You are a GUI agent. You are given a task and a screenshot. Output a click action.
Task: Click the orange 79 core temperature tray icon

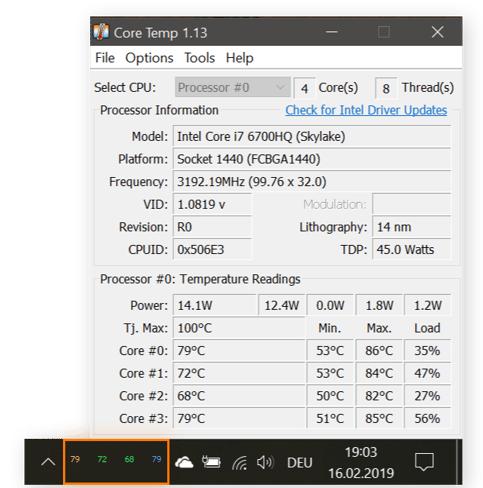[75, 459]
